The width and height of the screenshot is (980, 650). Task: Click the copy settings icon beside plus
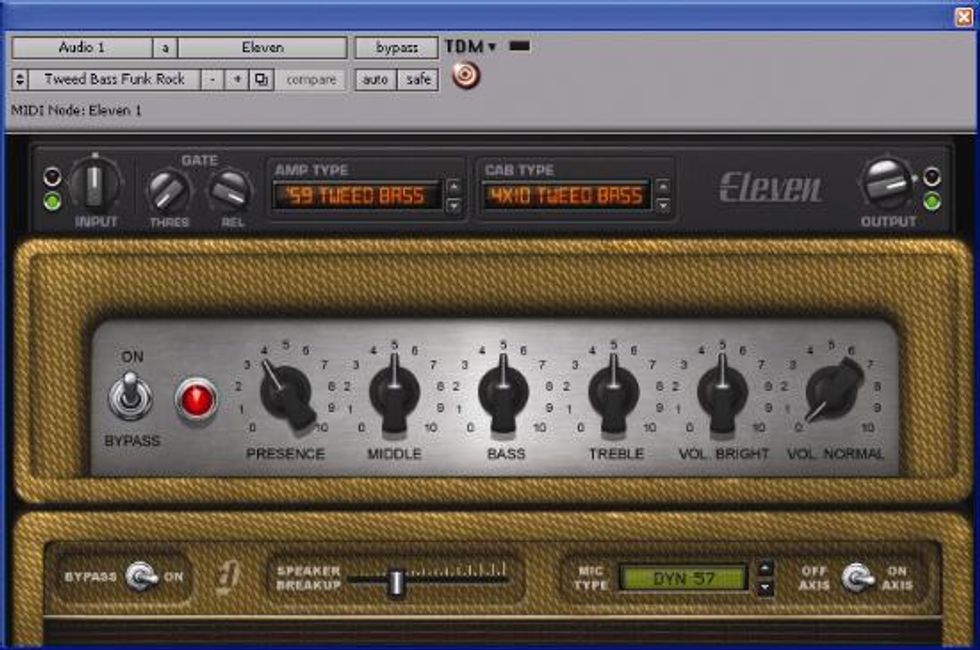pyautogui.click(x=261, y=79)
